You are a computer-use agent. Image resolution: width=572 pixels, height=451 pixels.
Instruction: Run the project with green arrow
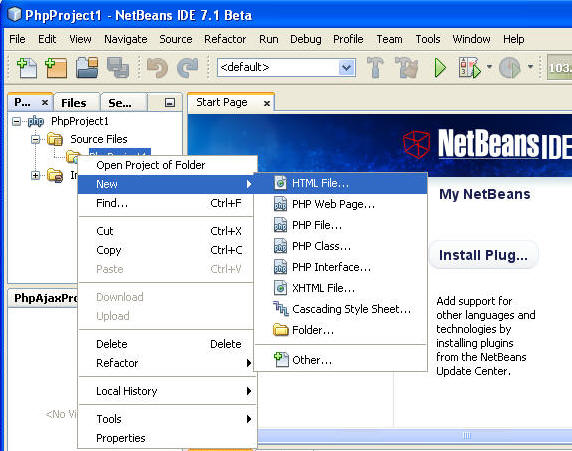pyautogui.click(x=440, y=68)
